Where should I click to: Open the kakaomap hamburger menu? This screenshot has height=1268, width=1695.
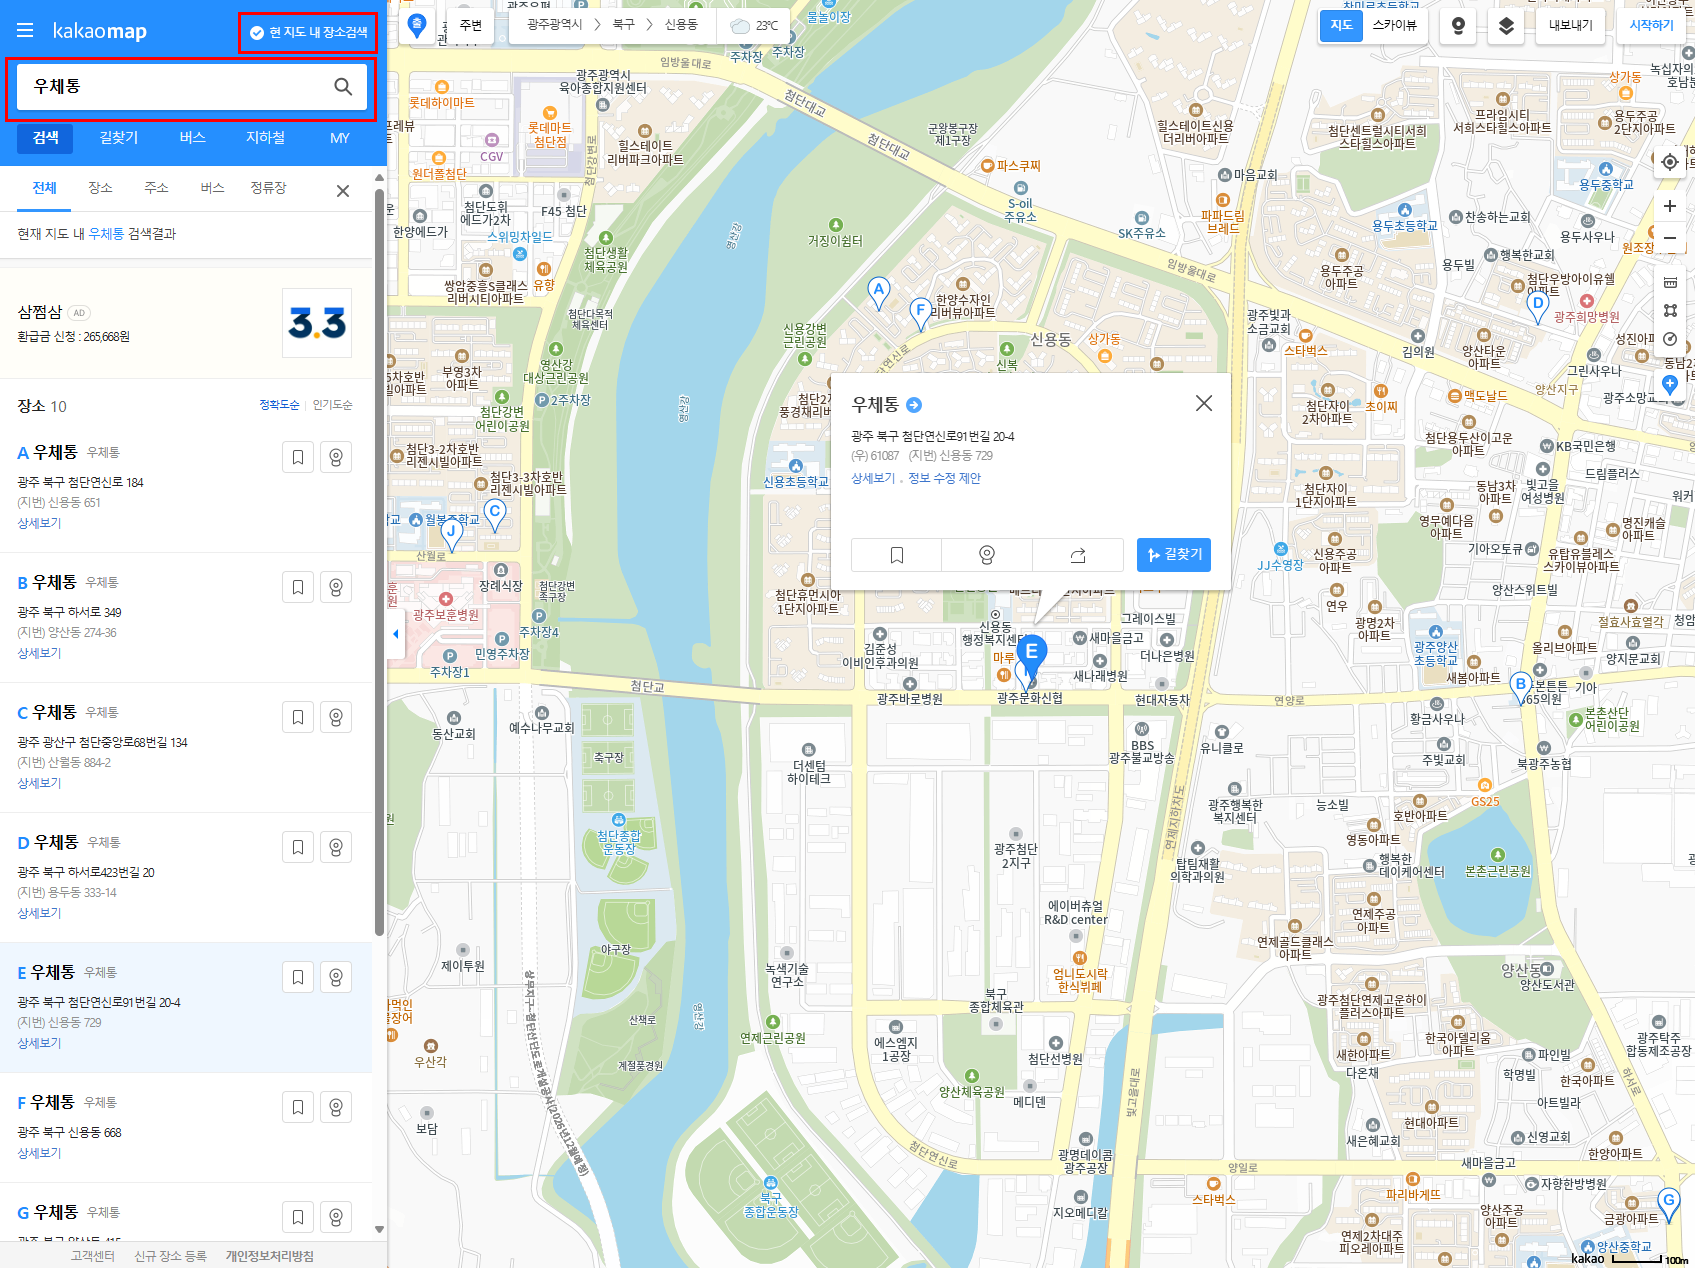pos(25,31)
